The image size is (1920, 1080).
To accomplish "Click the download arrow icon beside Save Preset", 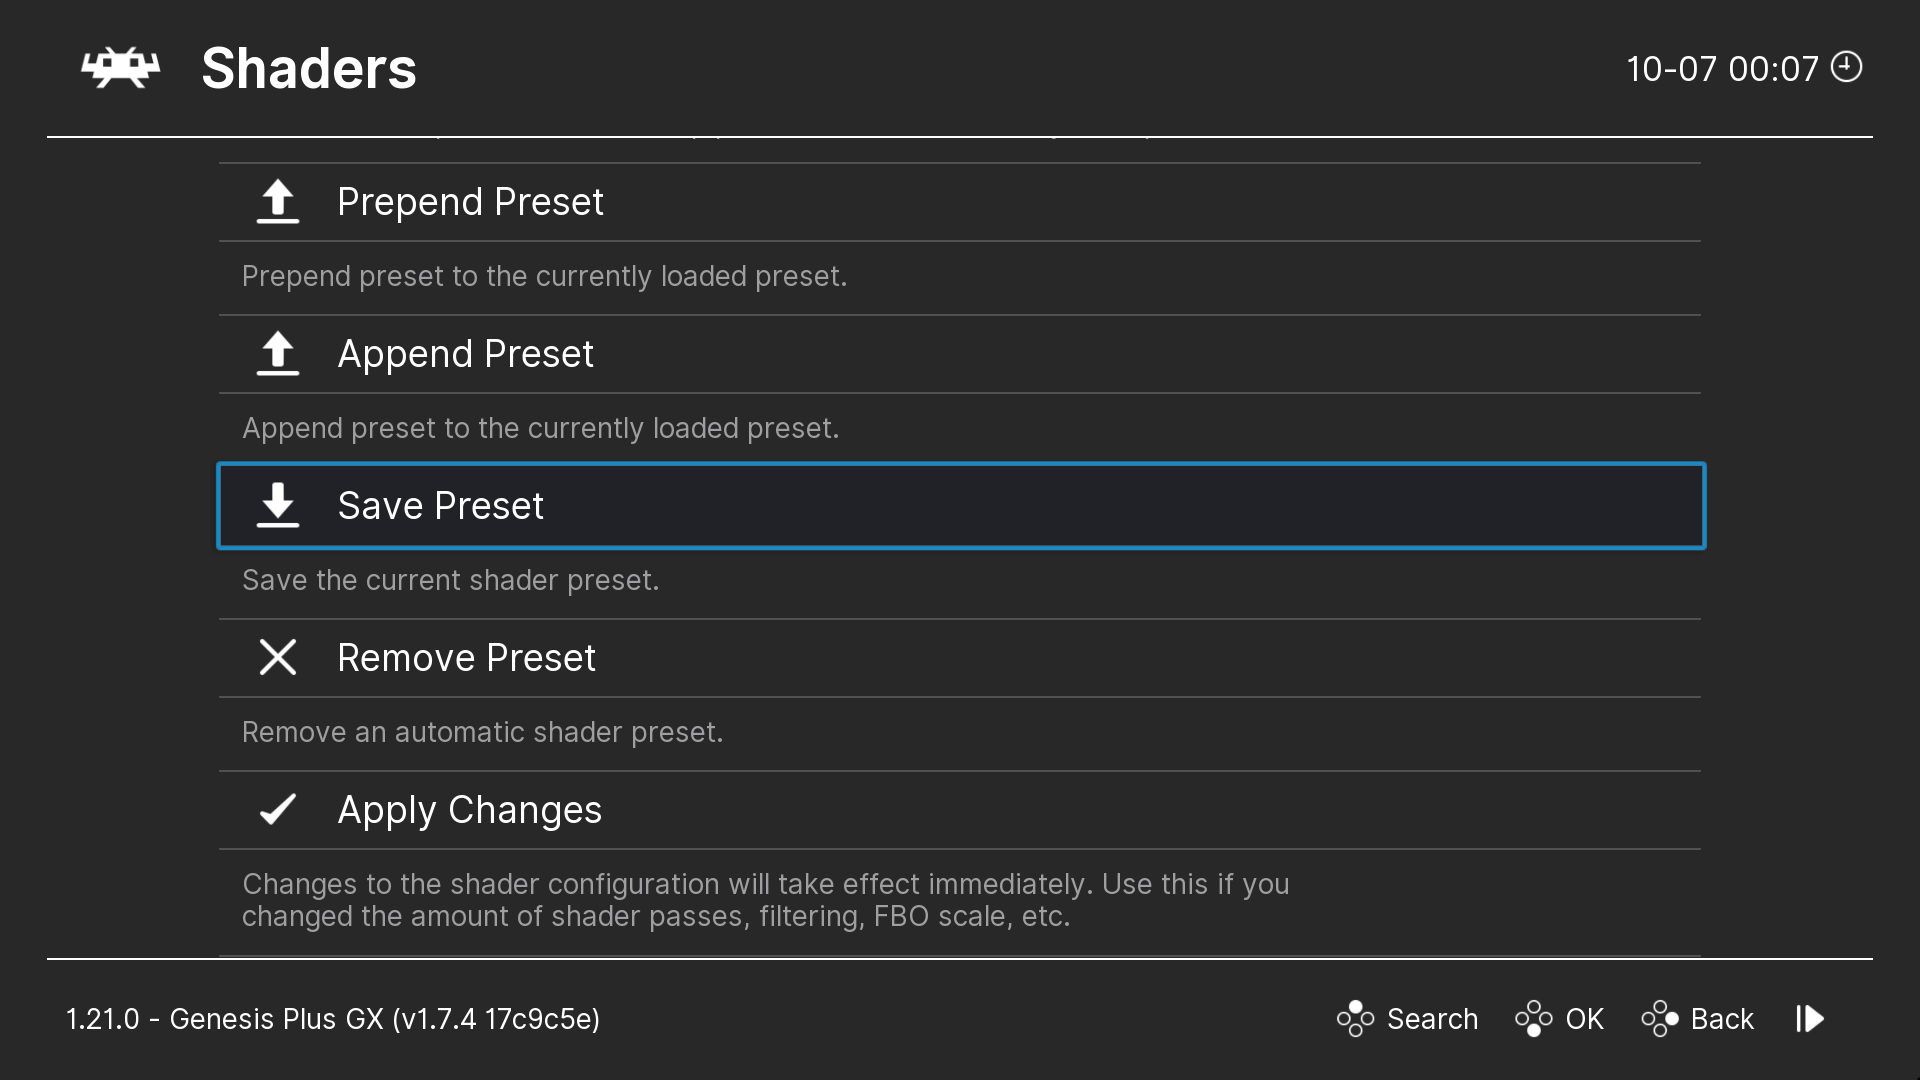I will [x=278, y=506].
